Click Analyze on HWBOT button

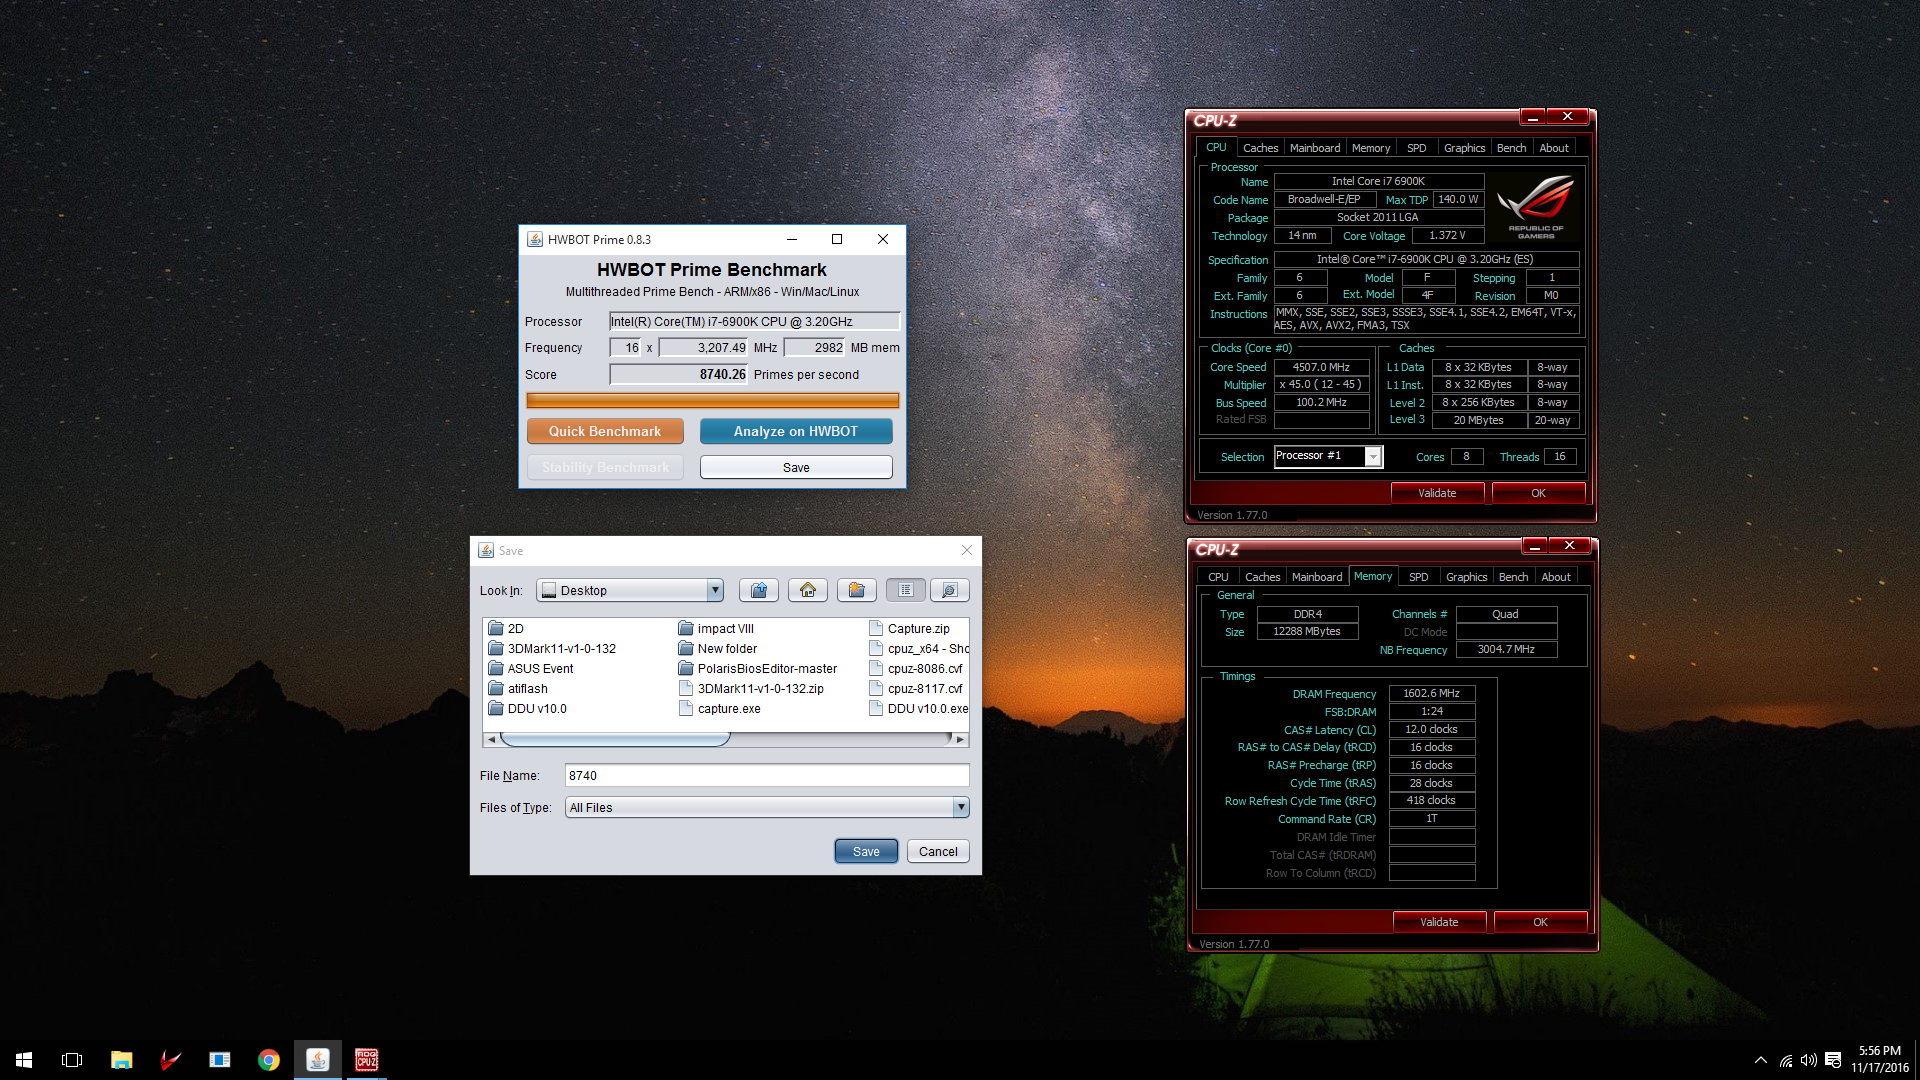[796, 431]
